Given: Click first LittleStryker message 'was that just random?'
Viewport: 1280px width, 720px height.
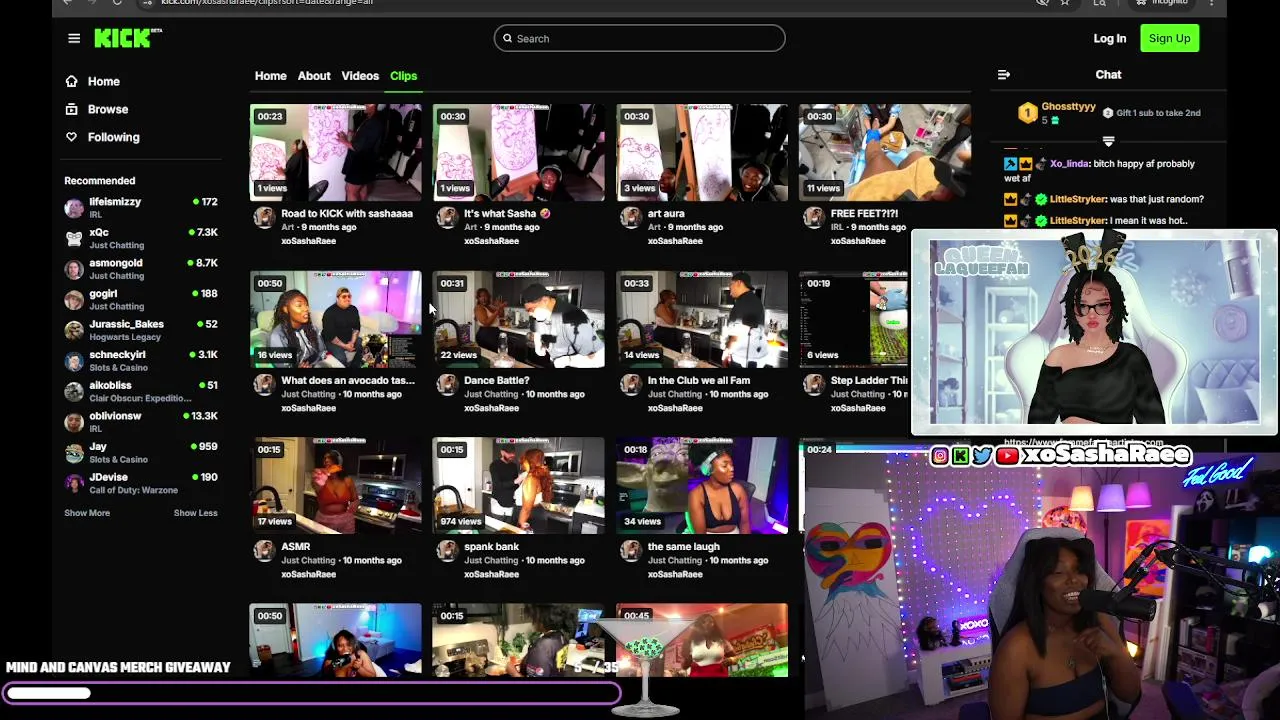Looking at the screenshot, I should click(x=1158, y=199).
